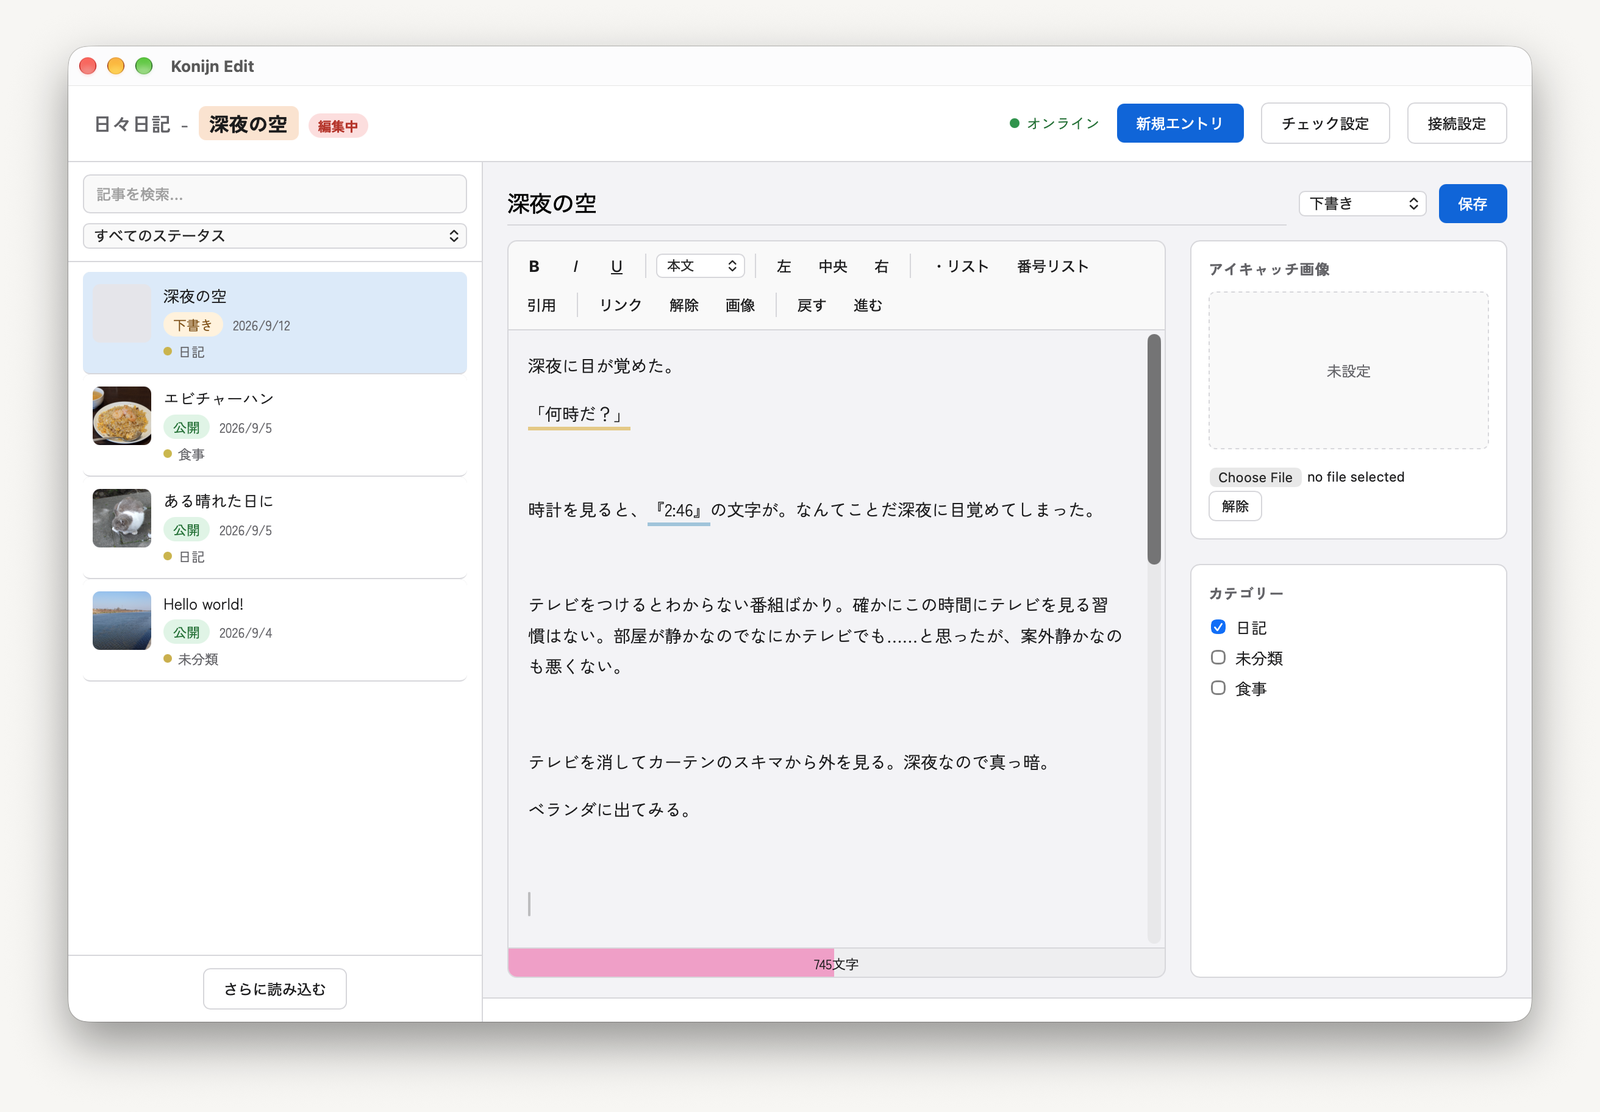Remove formatting with toolbar 解除
The width and height of the screenshot is (1600, 1112).
[684, 305]
